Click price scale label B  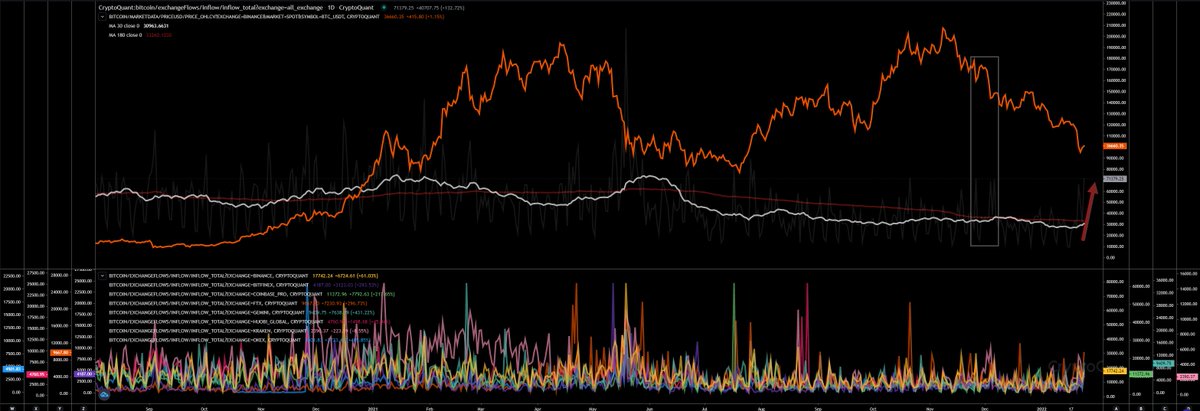pos(1141,408)
